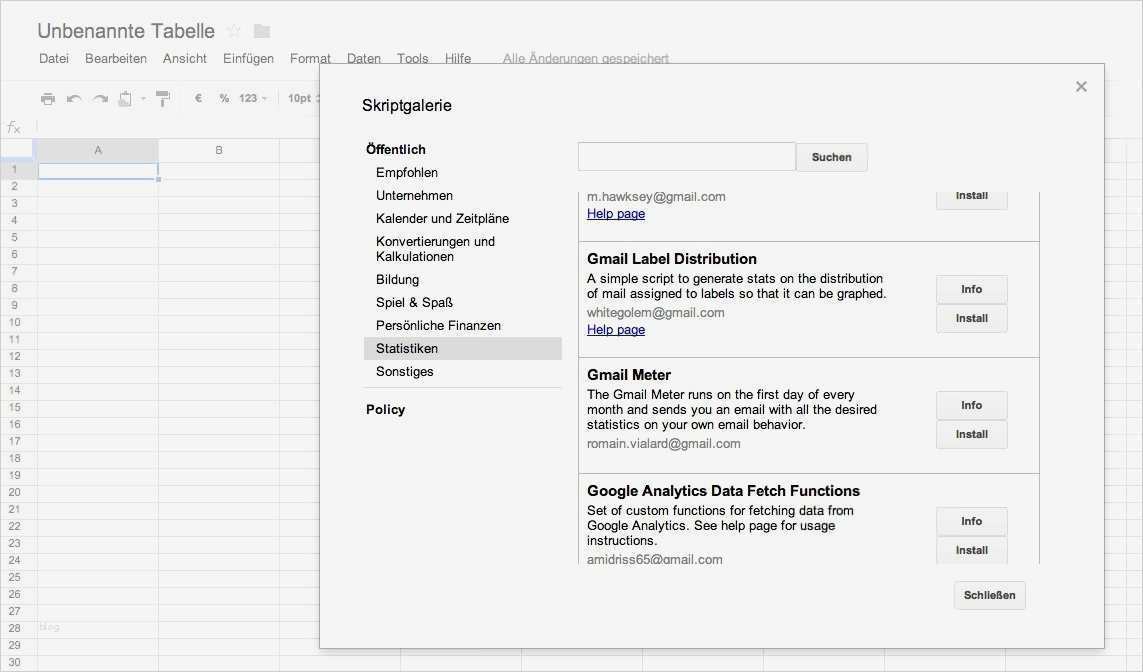Open Help page link for Gmail Label Distribution
The height and width of the screenshot is (672, 1143).
coord(616,330)
